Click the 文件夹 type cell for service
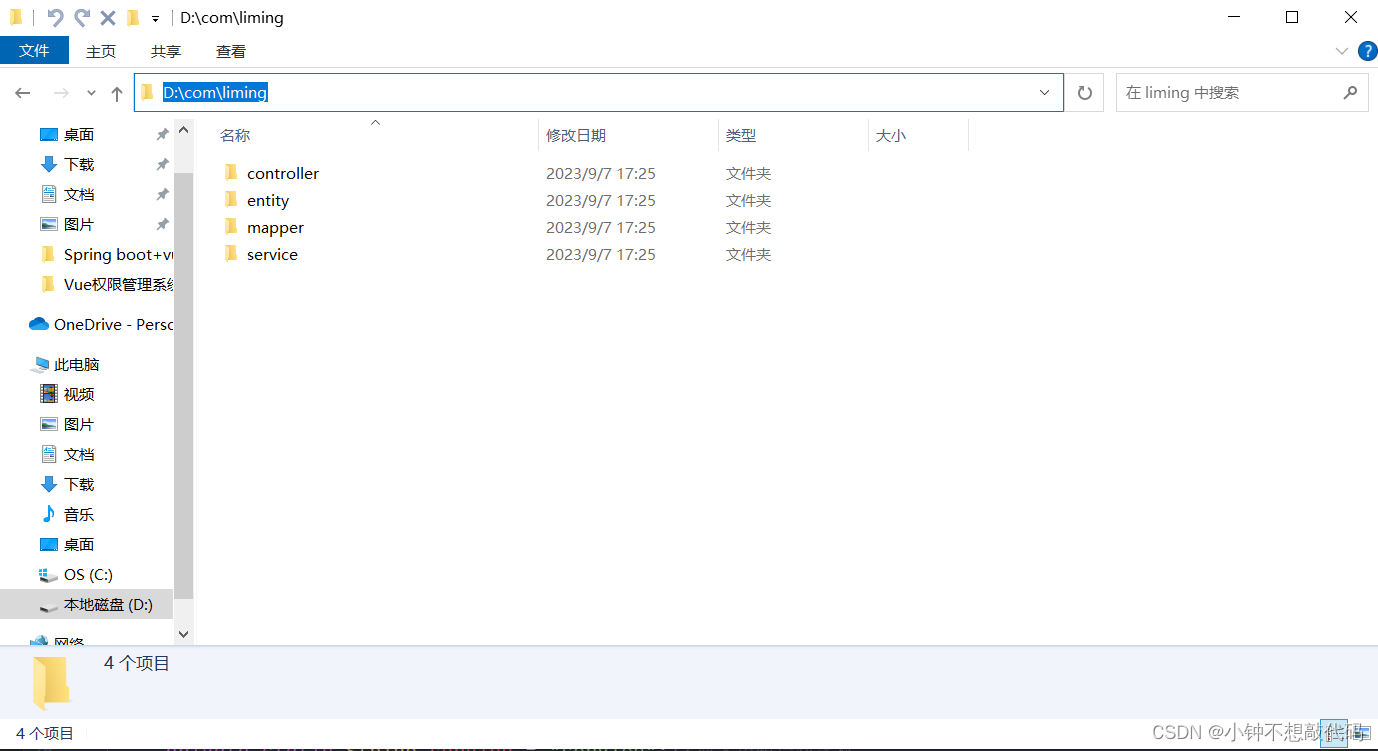This screenshot has height=751, width=1378. tap(749, 254)
